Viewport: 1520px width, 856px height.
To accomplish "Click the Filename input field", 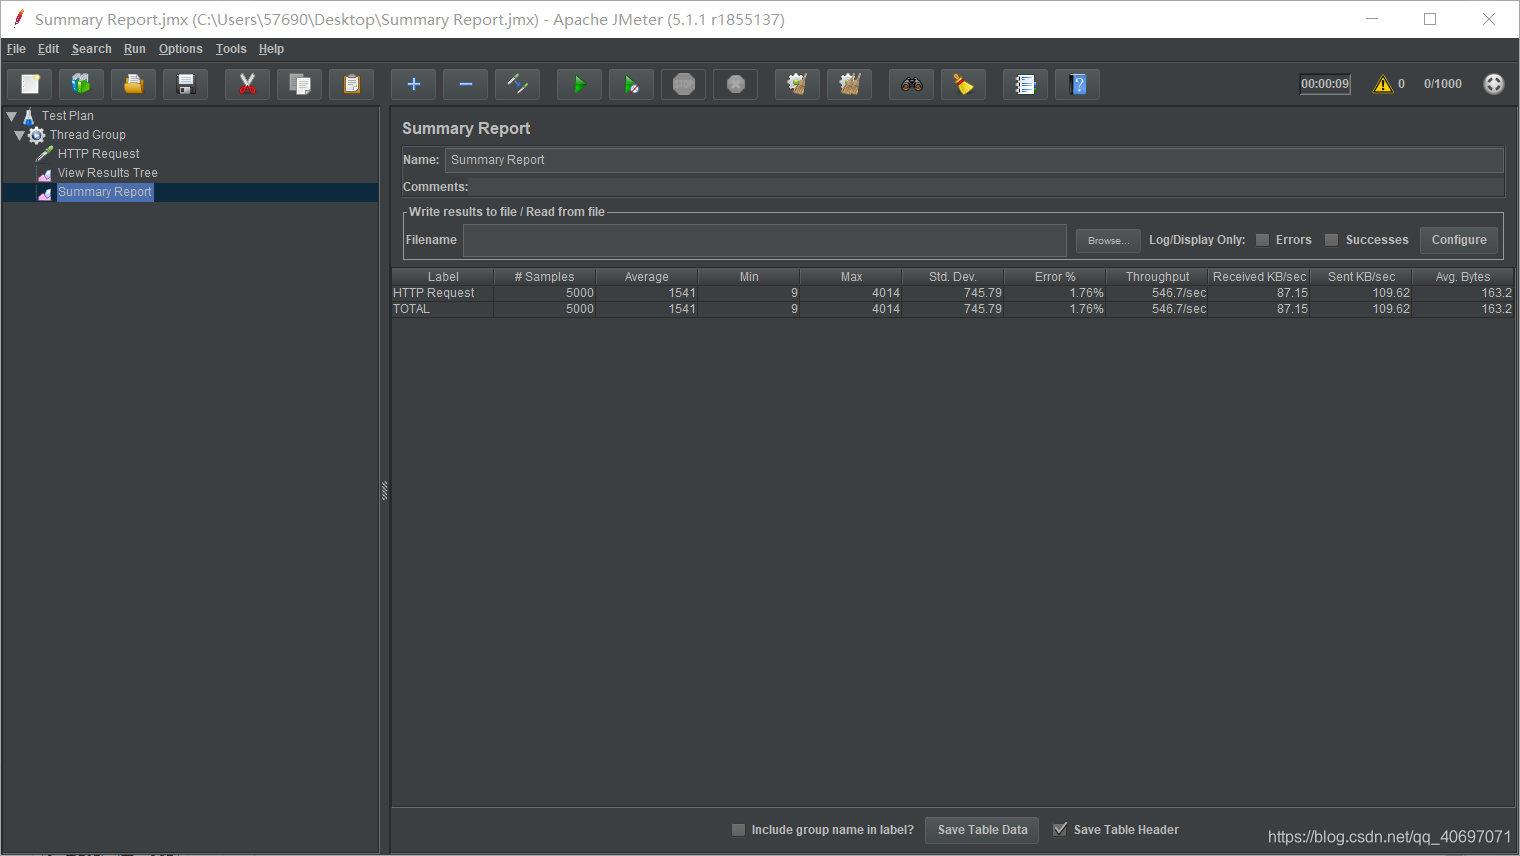I will pyautogui.click(x=764, y=240).
